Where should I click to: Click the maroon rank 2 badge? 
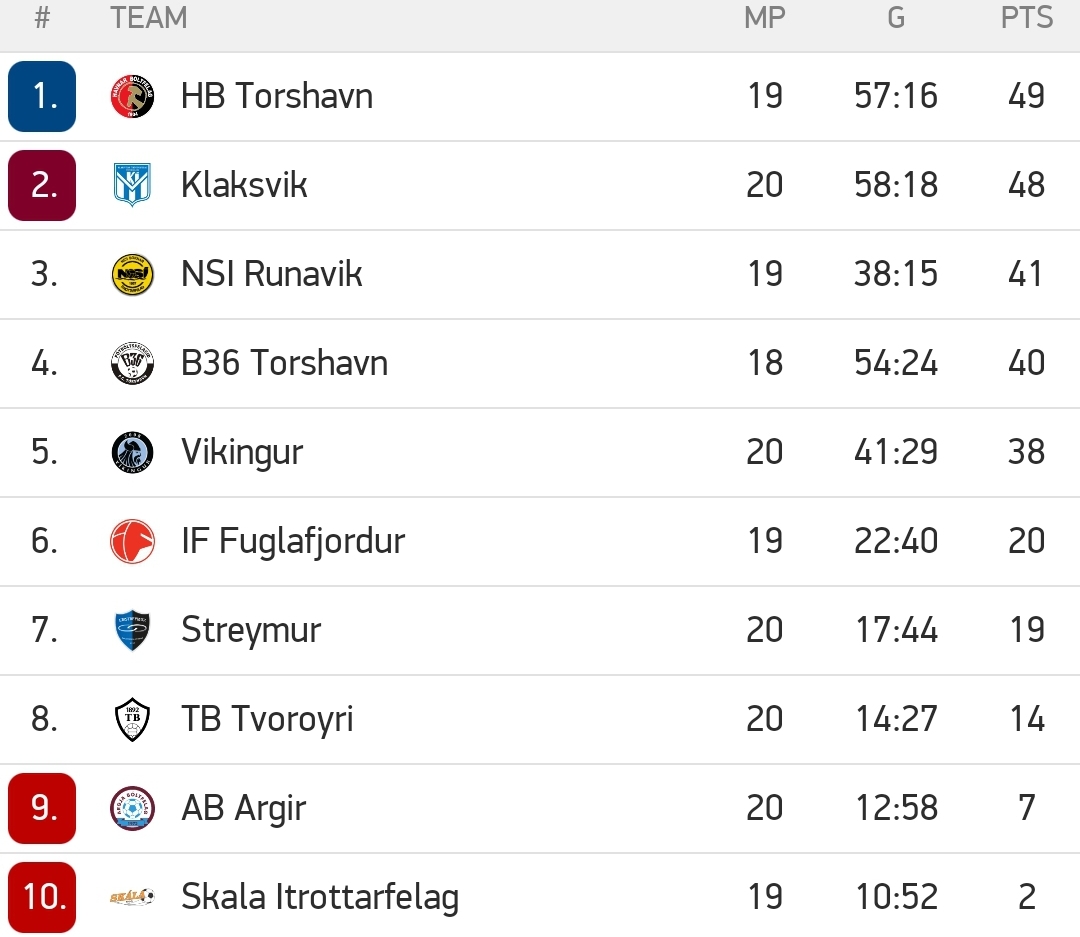pyautogui.click(x=41, y=185)
